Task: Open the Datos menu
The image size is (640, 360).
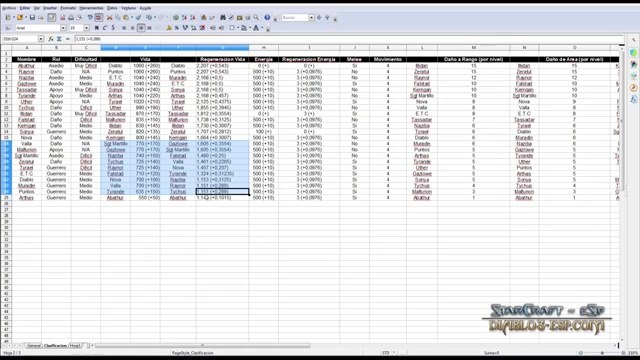Action: 112,8
